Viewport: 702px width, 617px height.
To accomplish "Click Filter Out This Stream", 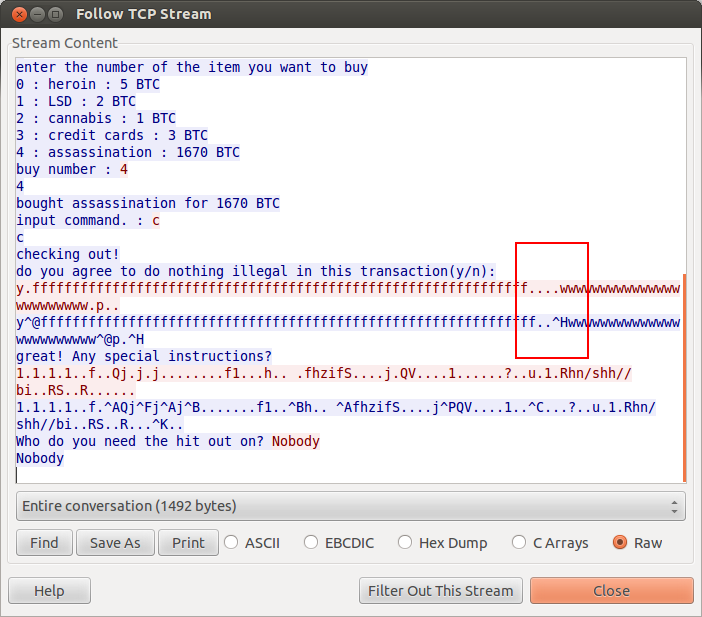I will (x=440, y=591).
